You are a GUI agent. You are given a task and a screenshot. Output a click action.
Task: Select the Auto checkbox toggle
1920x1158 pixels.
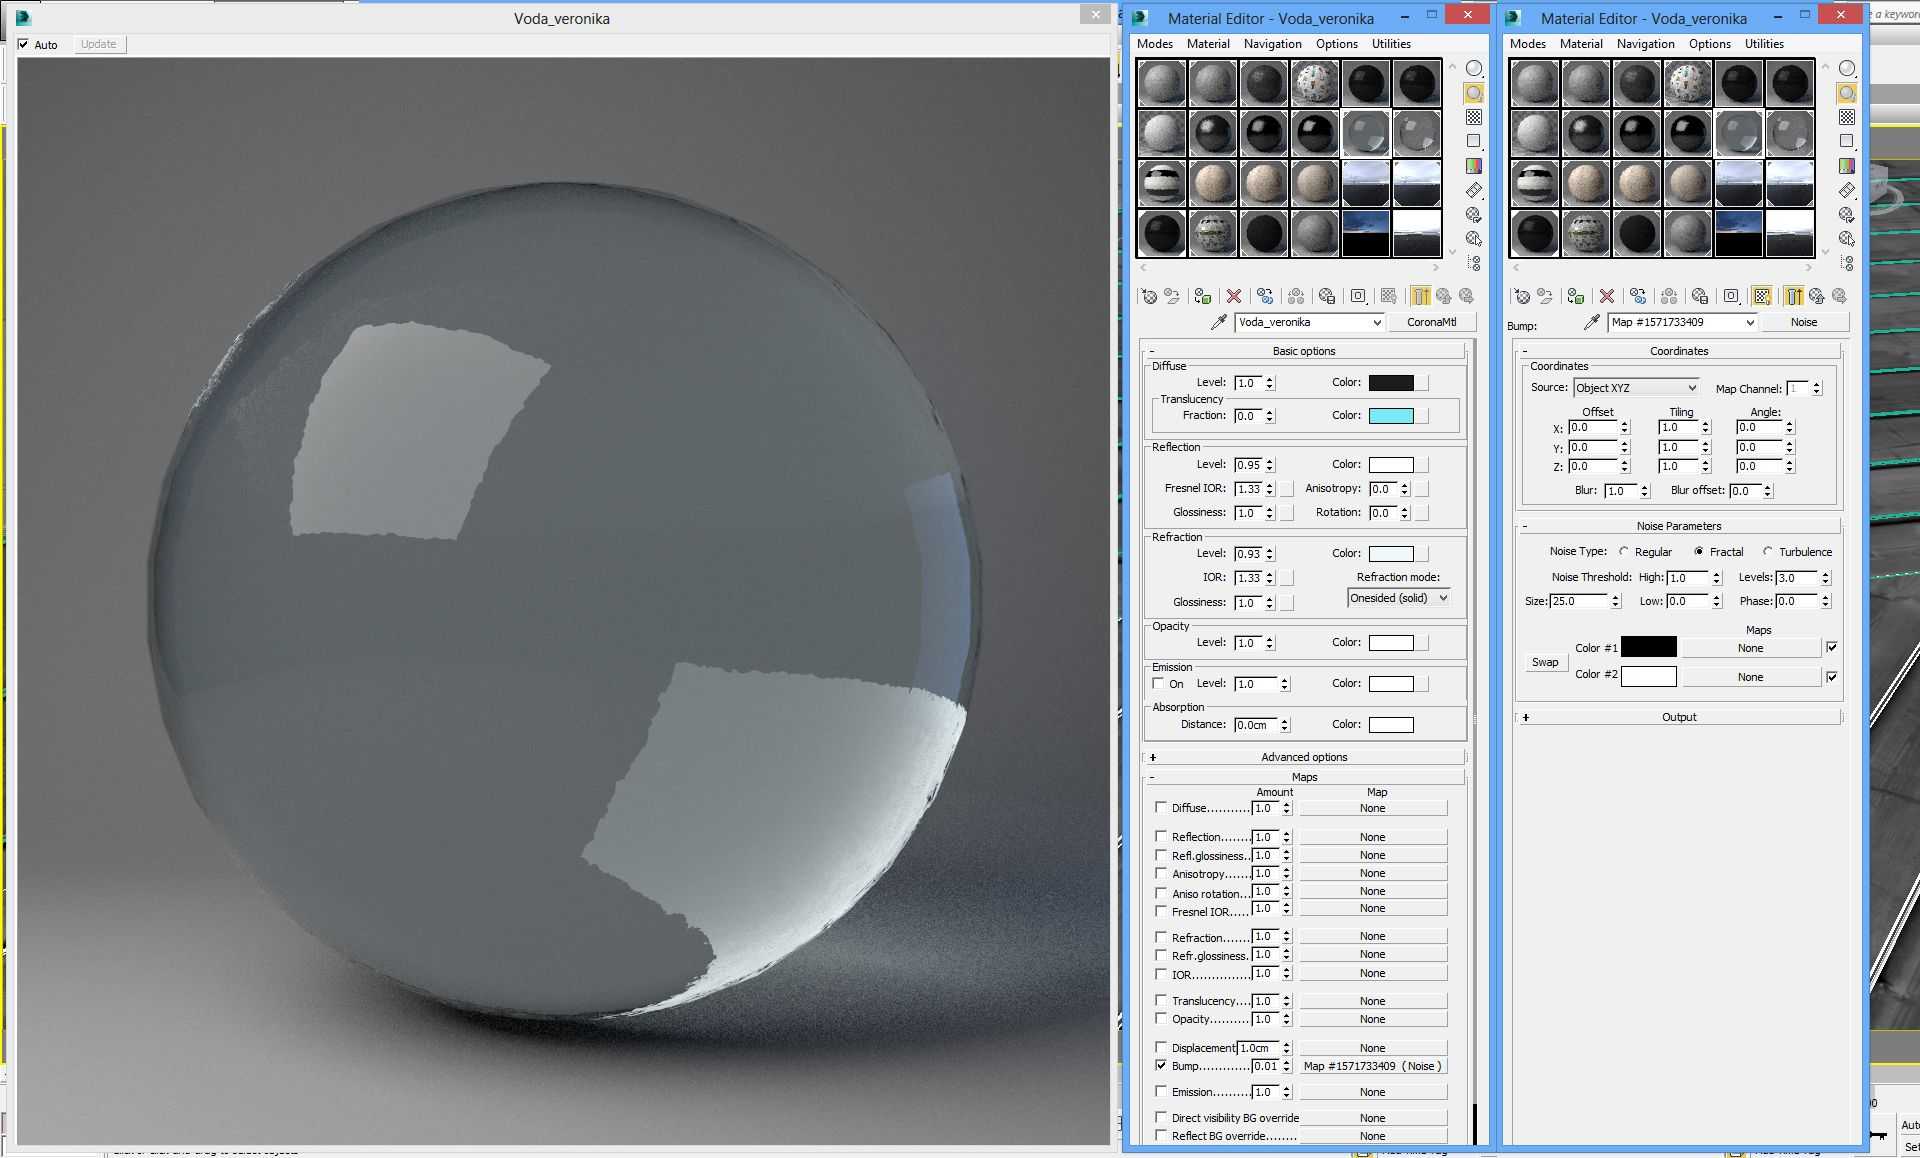click(25, 44)
